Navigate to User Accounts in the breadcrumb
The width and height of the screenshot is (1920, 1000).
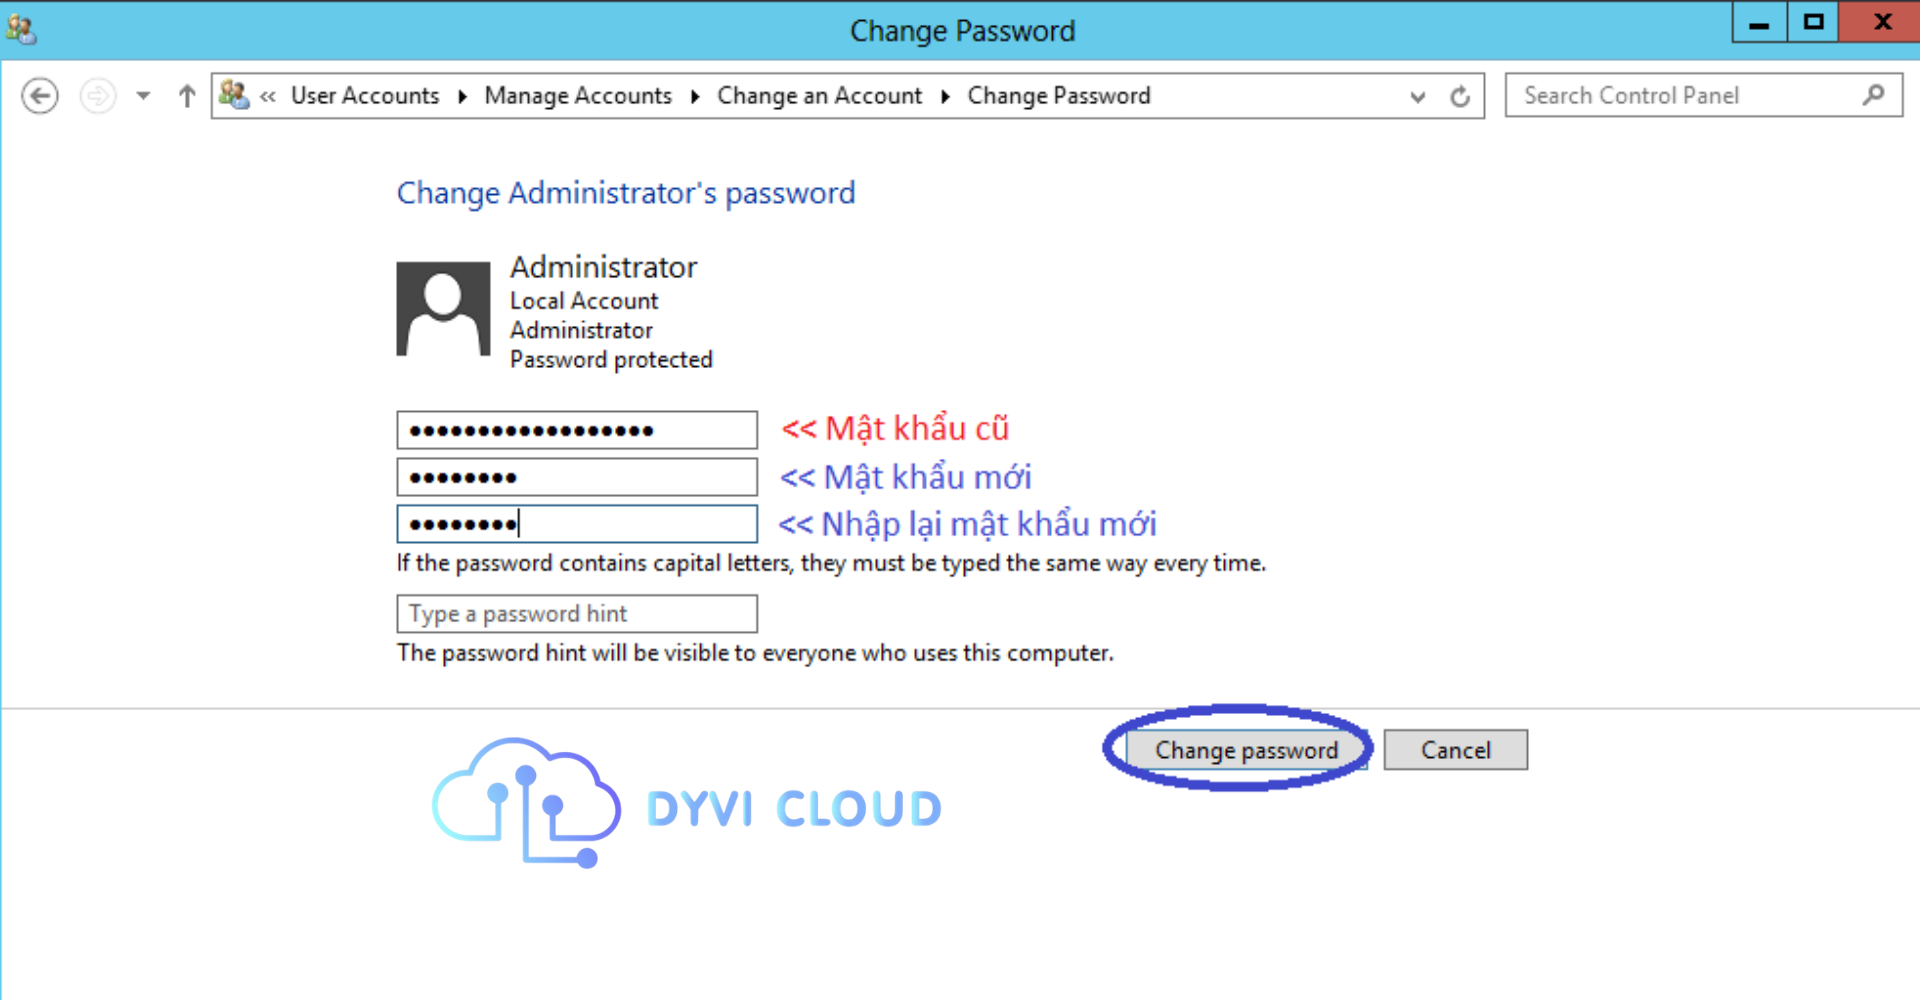(364, 95)
